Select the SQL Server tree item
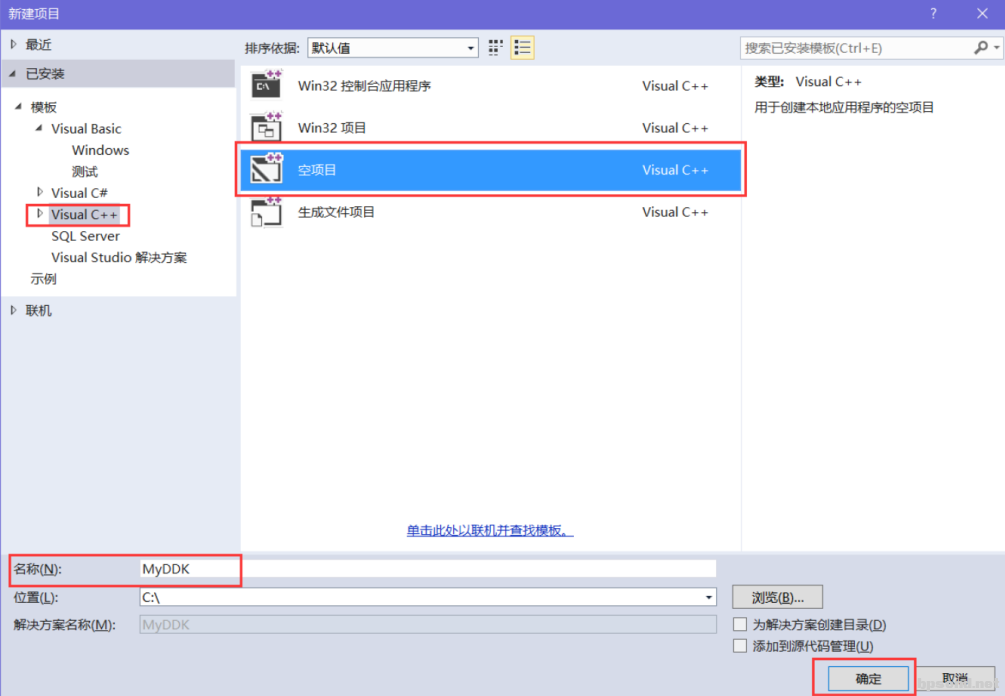Screen dimensions: 1005x696 (x=85, y=236)
